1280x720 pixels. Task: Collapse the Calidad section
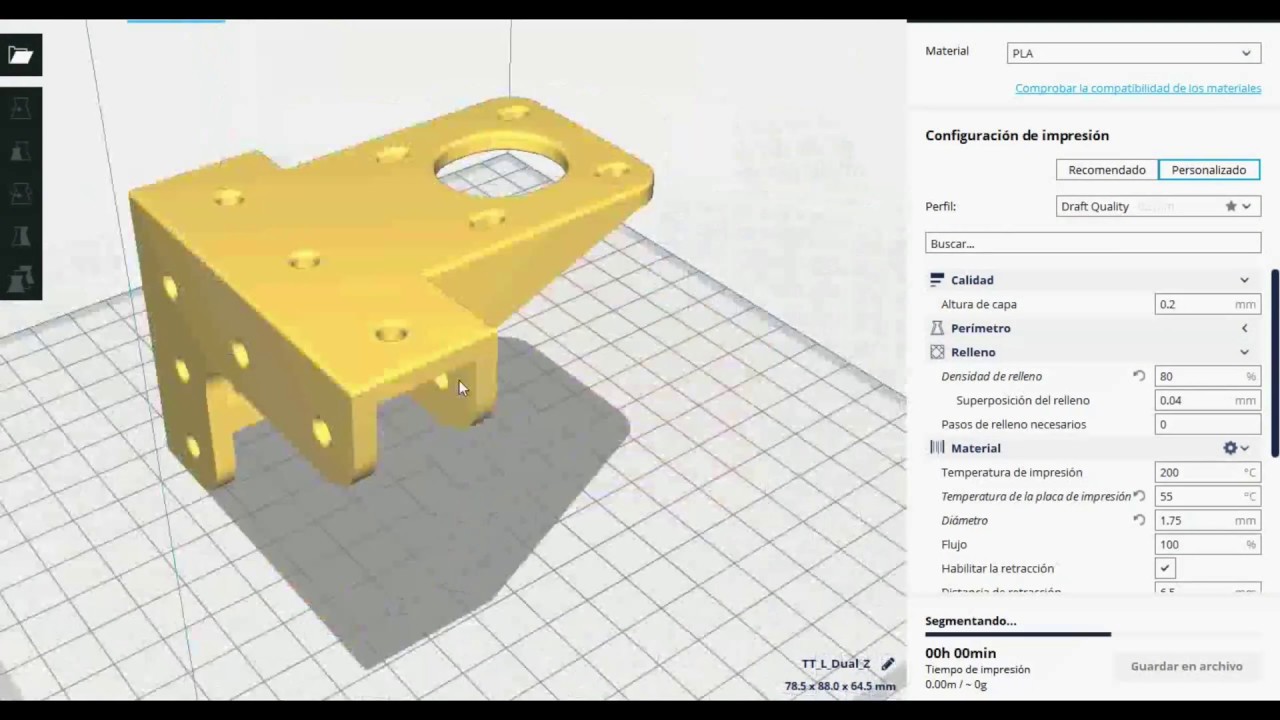click(x=1245, y=280)
